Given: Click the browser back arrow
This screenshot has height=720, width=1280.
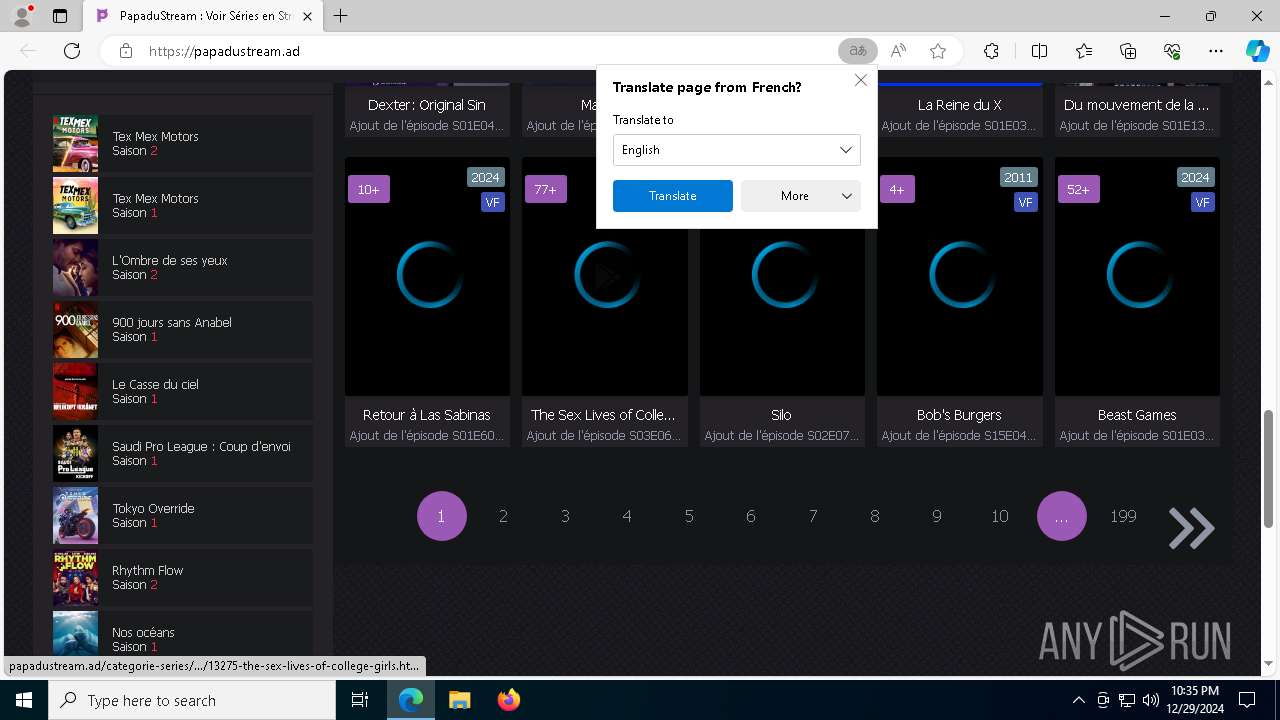Looking at the screenshot, I should tap(28, 51).
